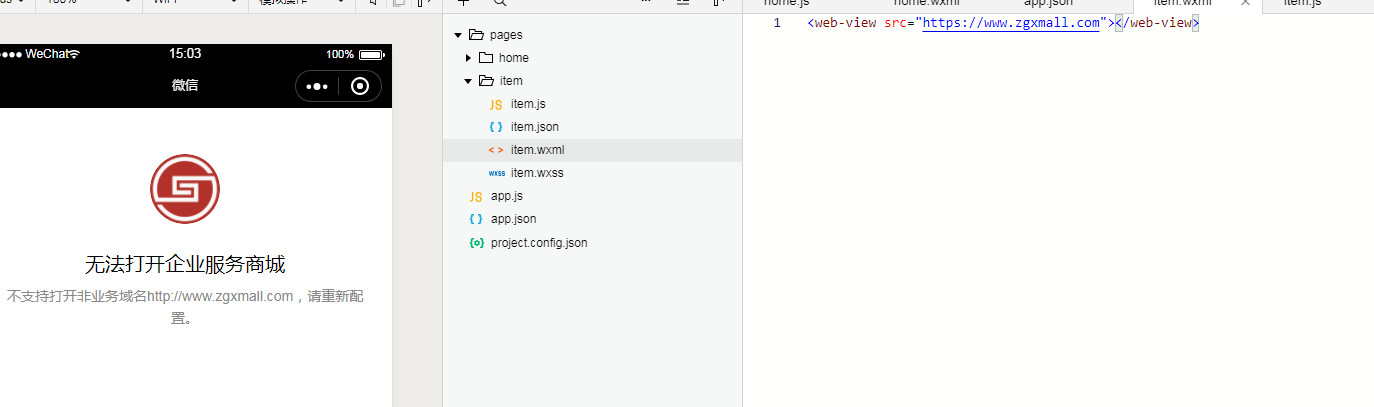Image resolution: width=1374 pixels, height=407 pixels.
Task: Expand the home folder arrow
Action: [x=468, y=58]
